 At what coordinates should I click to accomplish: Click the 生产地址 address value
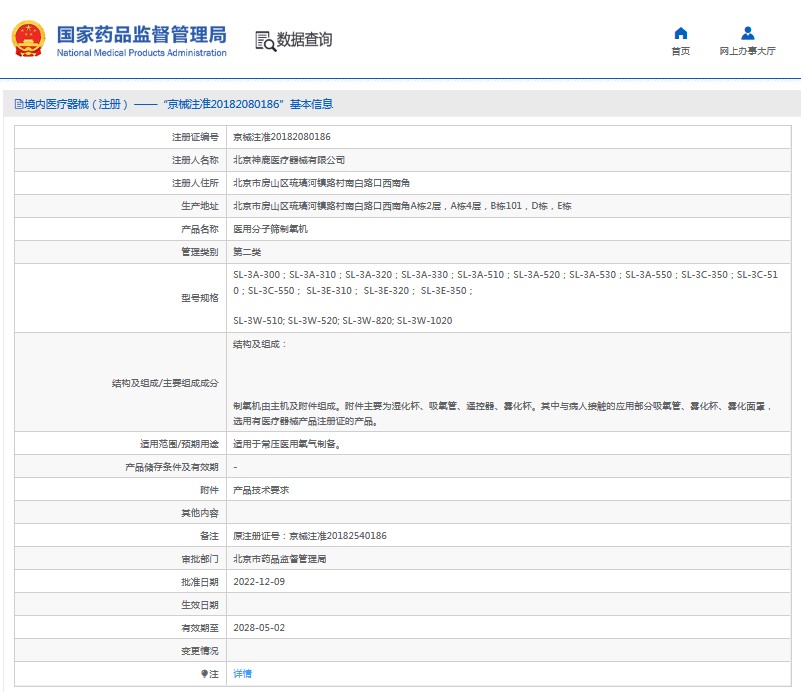click(x=401, y=205)
